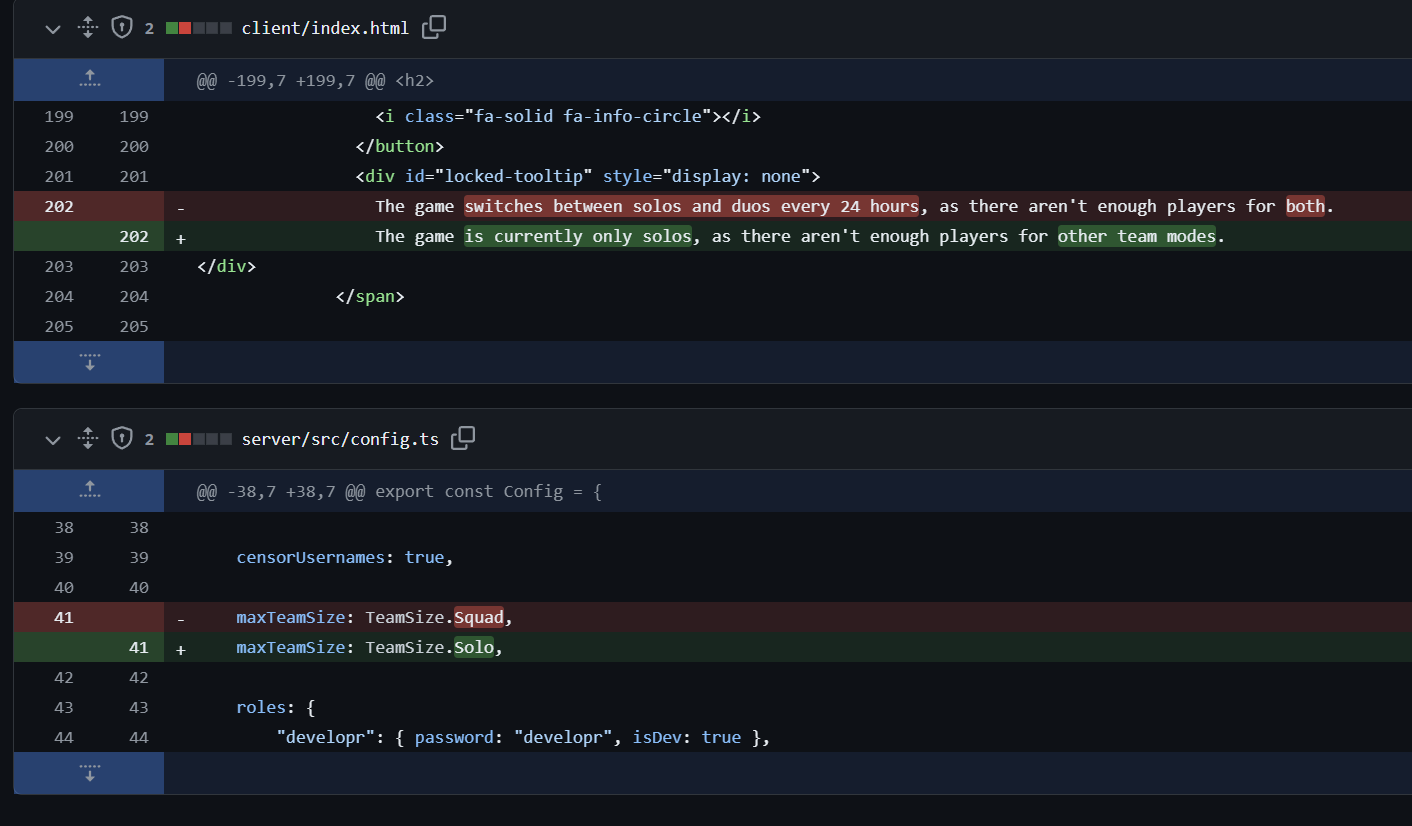Open code owner shield for server/src/config.ts
The width and height of the screenshot is (1412, 826).
[122, 439]
